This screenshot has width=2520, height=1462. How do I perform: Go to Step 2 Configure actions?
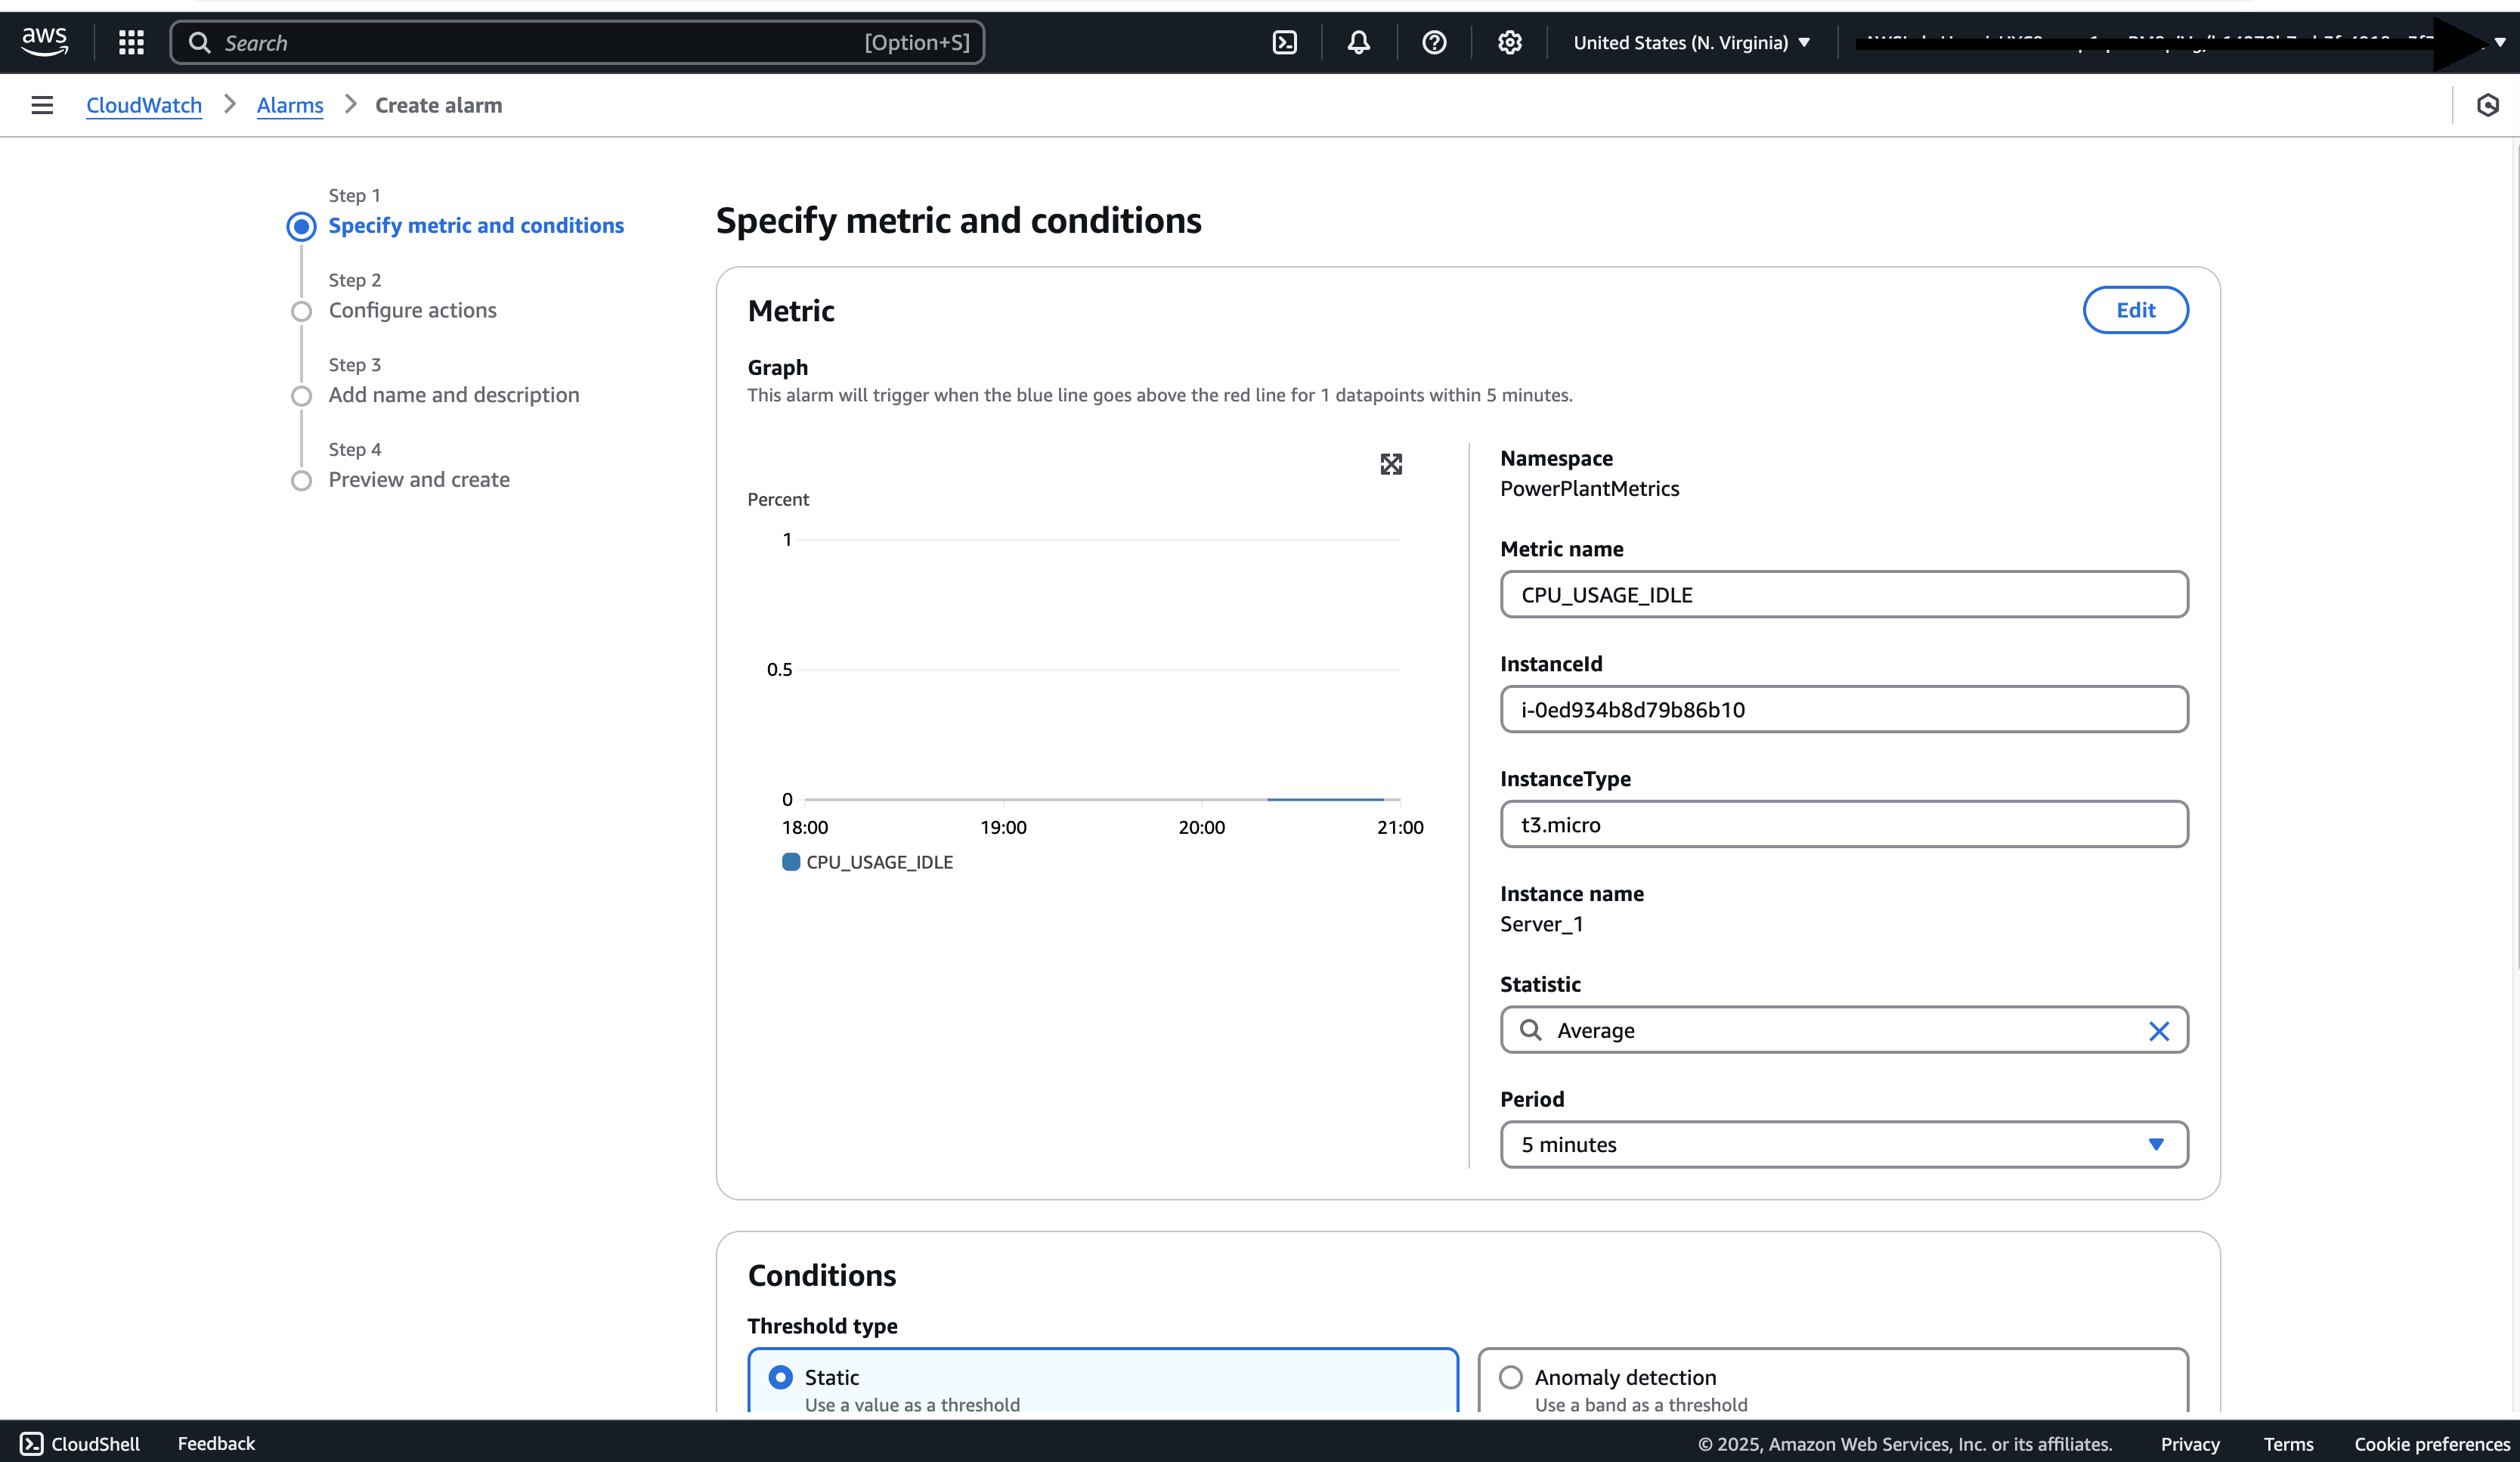(x=412, y=310)
